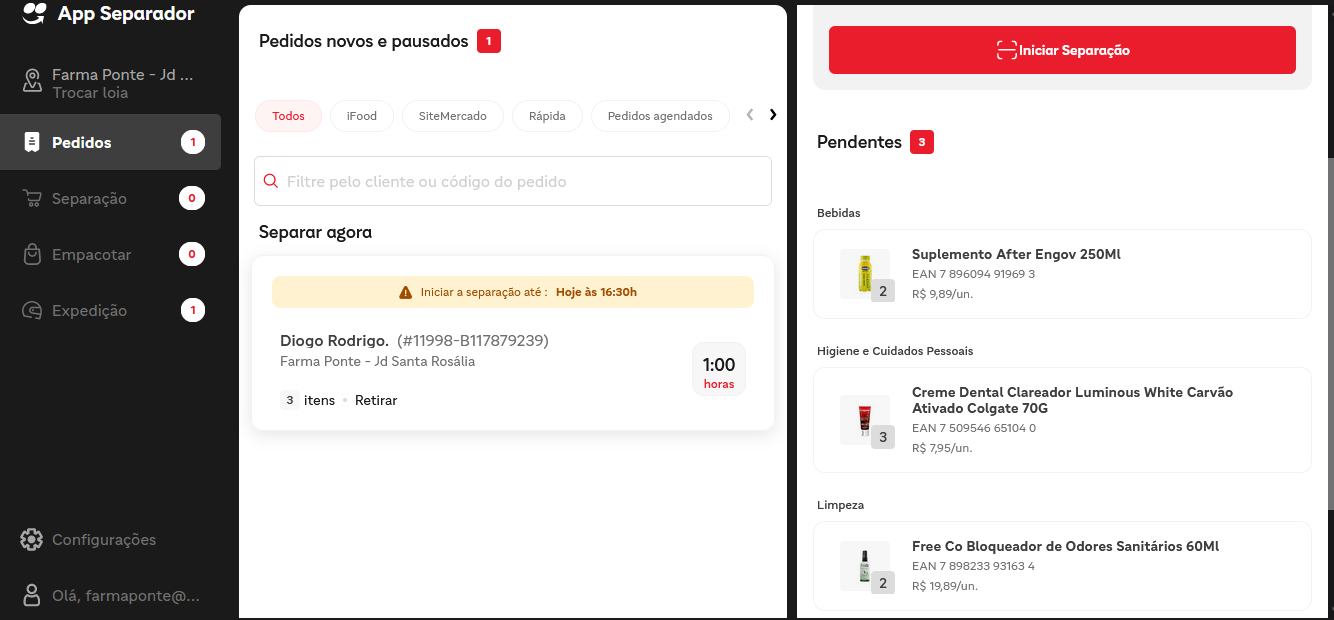Open Pedidos from the sidebar
Image resolution: width=1334 pixels, height=620 pixels.
(82, 143)
